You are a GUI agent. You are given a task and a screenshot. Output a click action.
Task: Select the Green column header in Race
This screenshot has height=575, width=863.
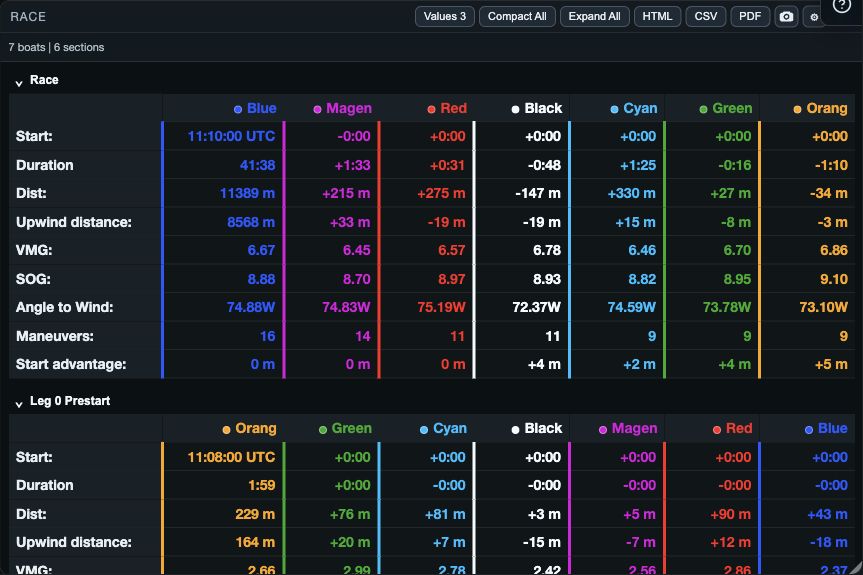click(x=725, y=108)
